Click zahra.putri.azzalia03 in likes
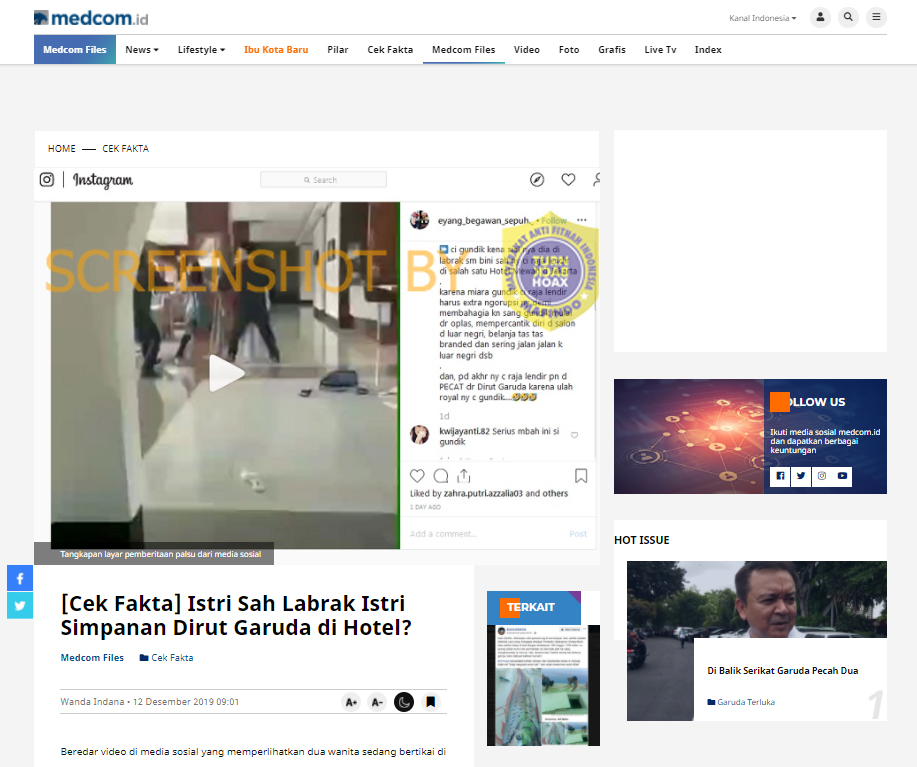This screenshot has width=917, height=767. click(483, 493)
